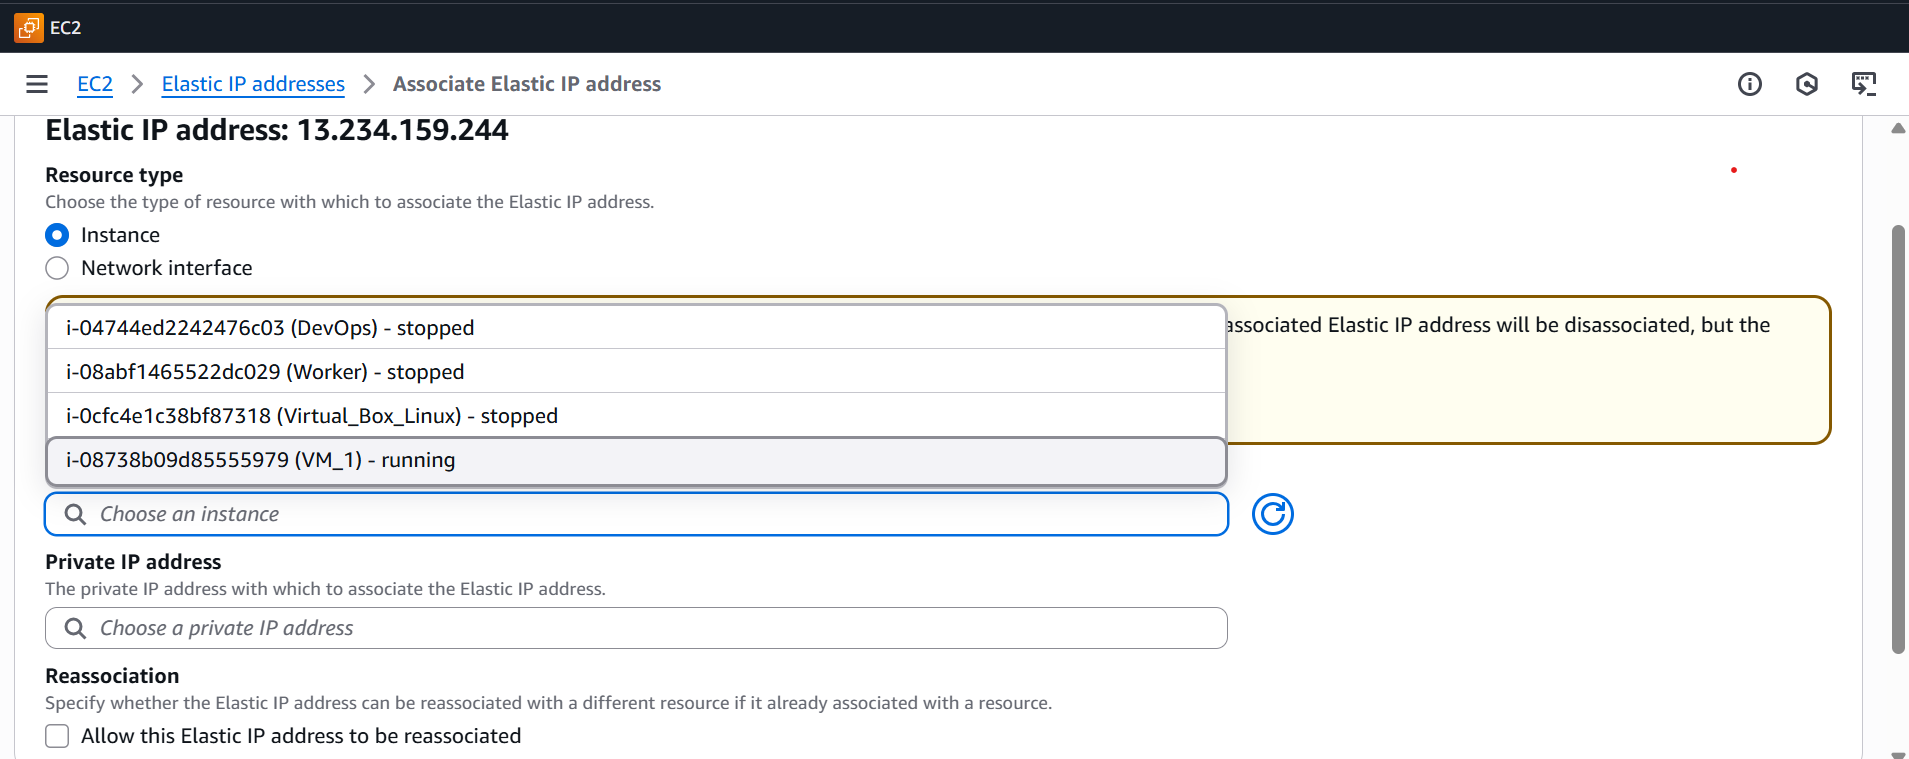Screen dimensions: 1909x759
Task: Click the scrollbar up arrow
Action: point(1898,128)
